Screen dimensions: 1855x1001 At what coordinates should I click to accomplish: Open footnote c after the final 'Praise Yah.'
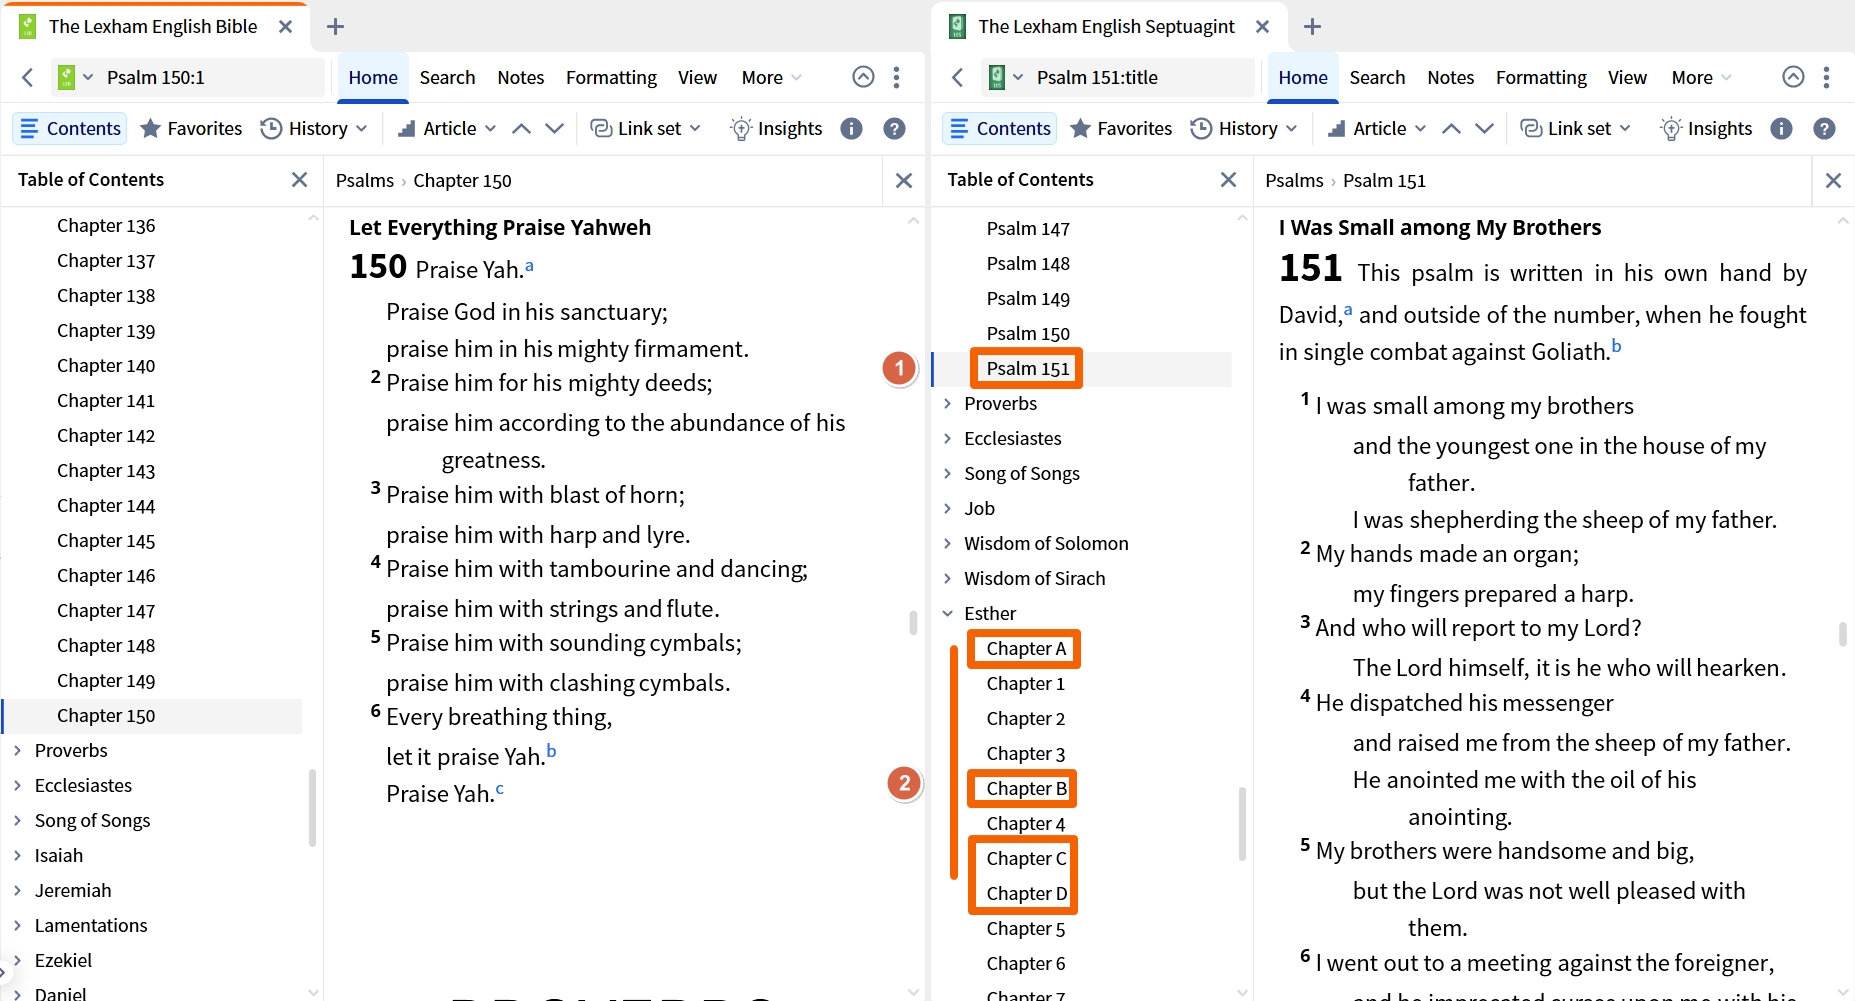pyautogui.click(x=499, y=789)
